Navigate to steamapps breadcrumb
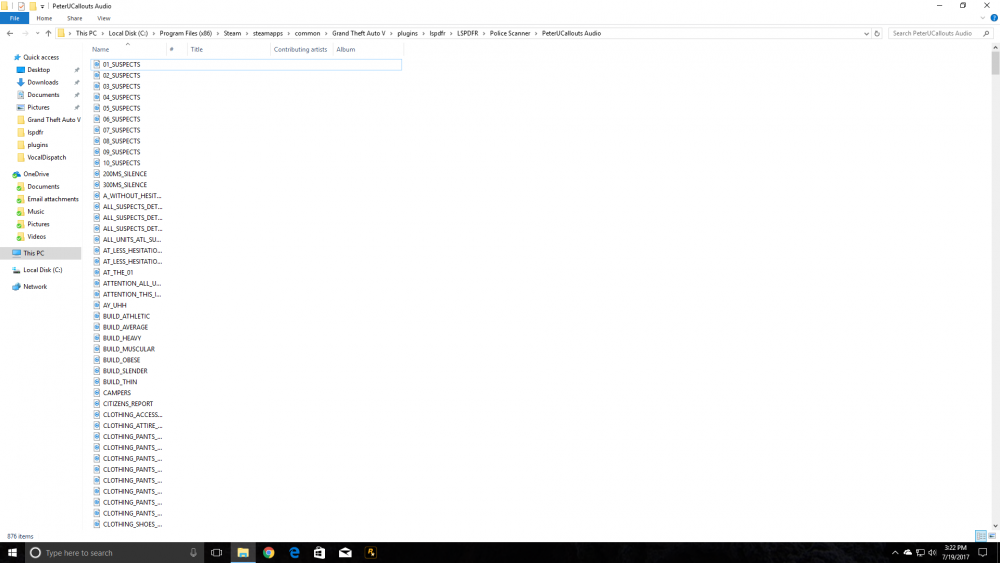The width and height of the screenshot is (1000, 563). click(x=268, y=33)
